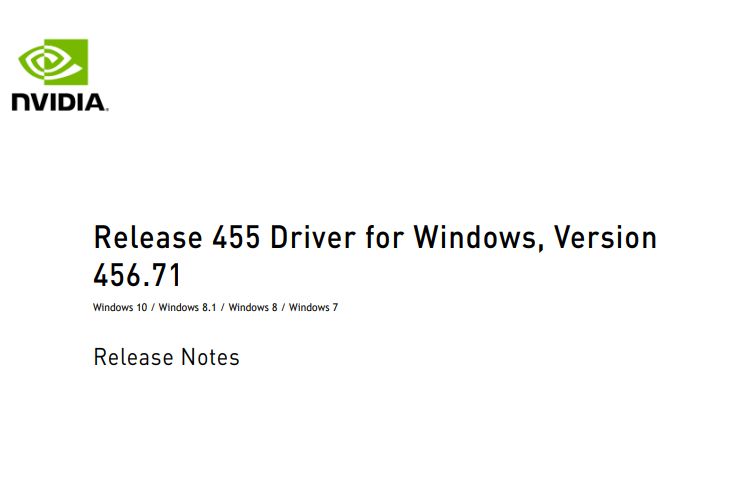
Task: Select the word "for" in the title
Action: coord(384,237)
